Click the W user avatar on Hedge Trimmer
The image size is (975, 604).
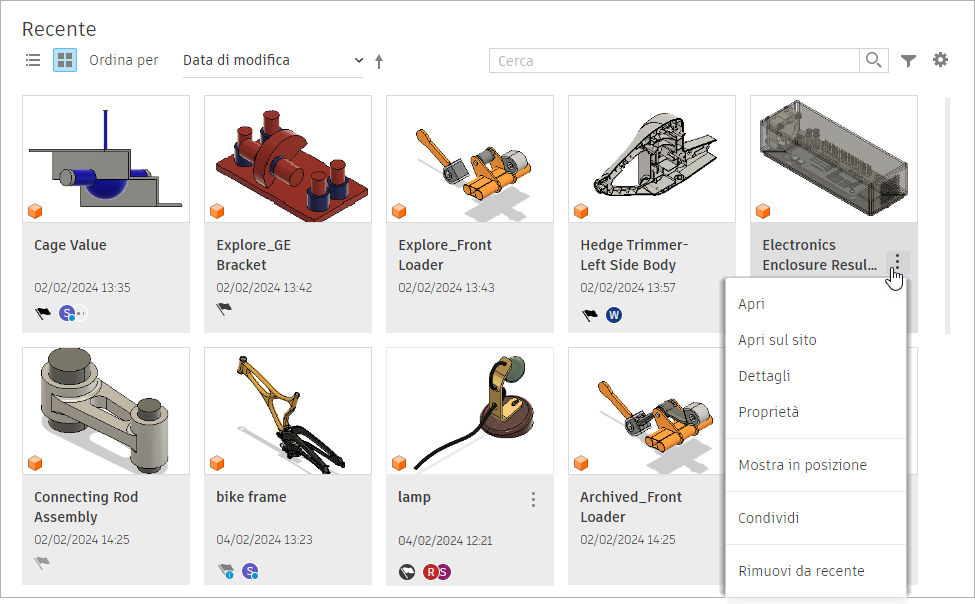pos(614,315)
